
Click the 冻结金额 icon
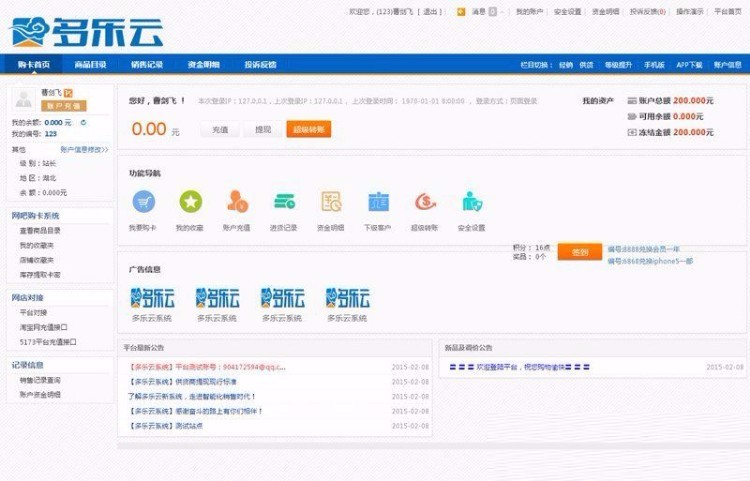(x=632, y=132)
